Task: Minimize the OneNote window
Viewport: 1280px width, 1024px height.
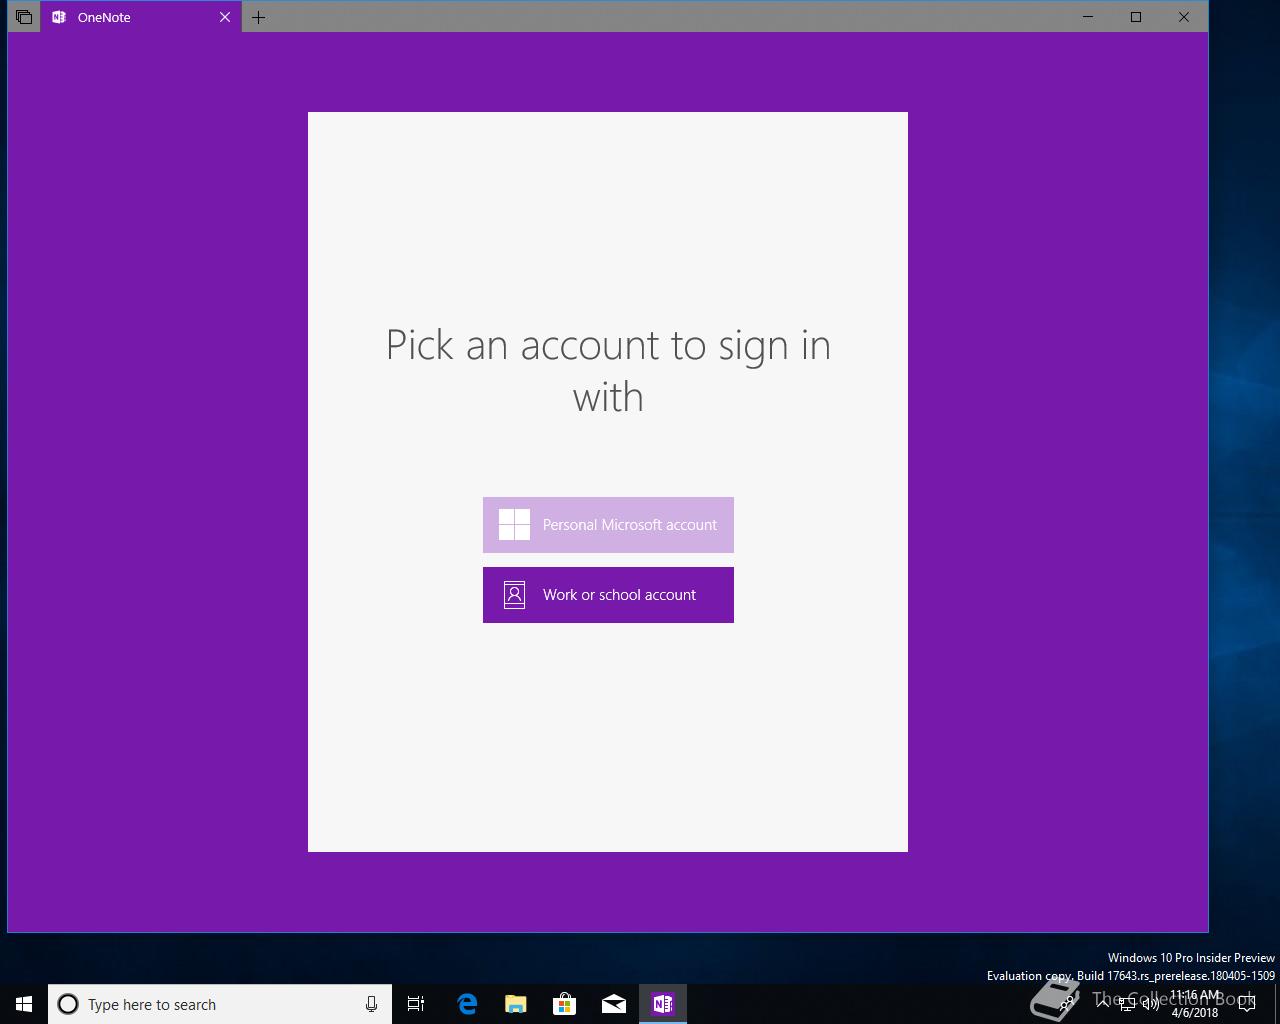Action: (x=1088, y=17)
